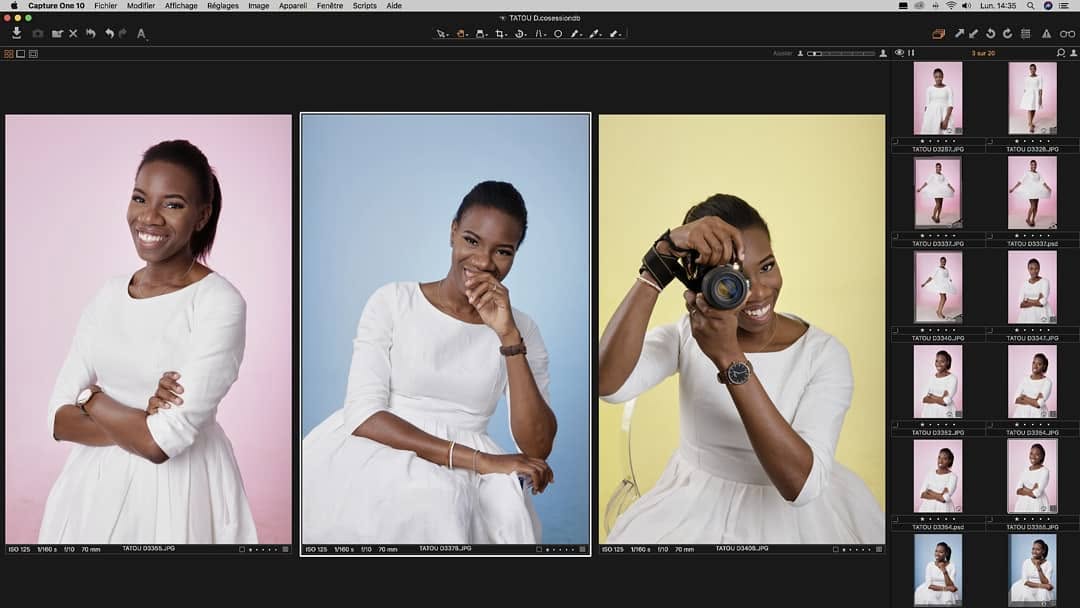This screenshot has height=608, width=1080.
Task: Open the Image menu
Action: tap(258, 6)
